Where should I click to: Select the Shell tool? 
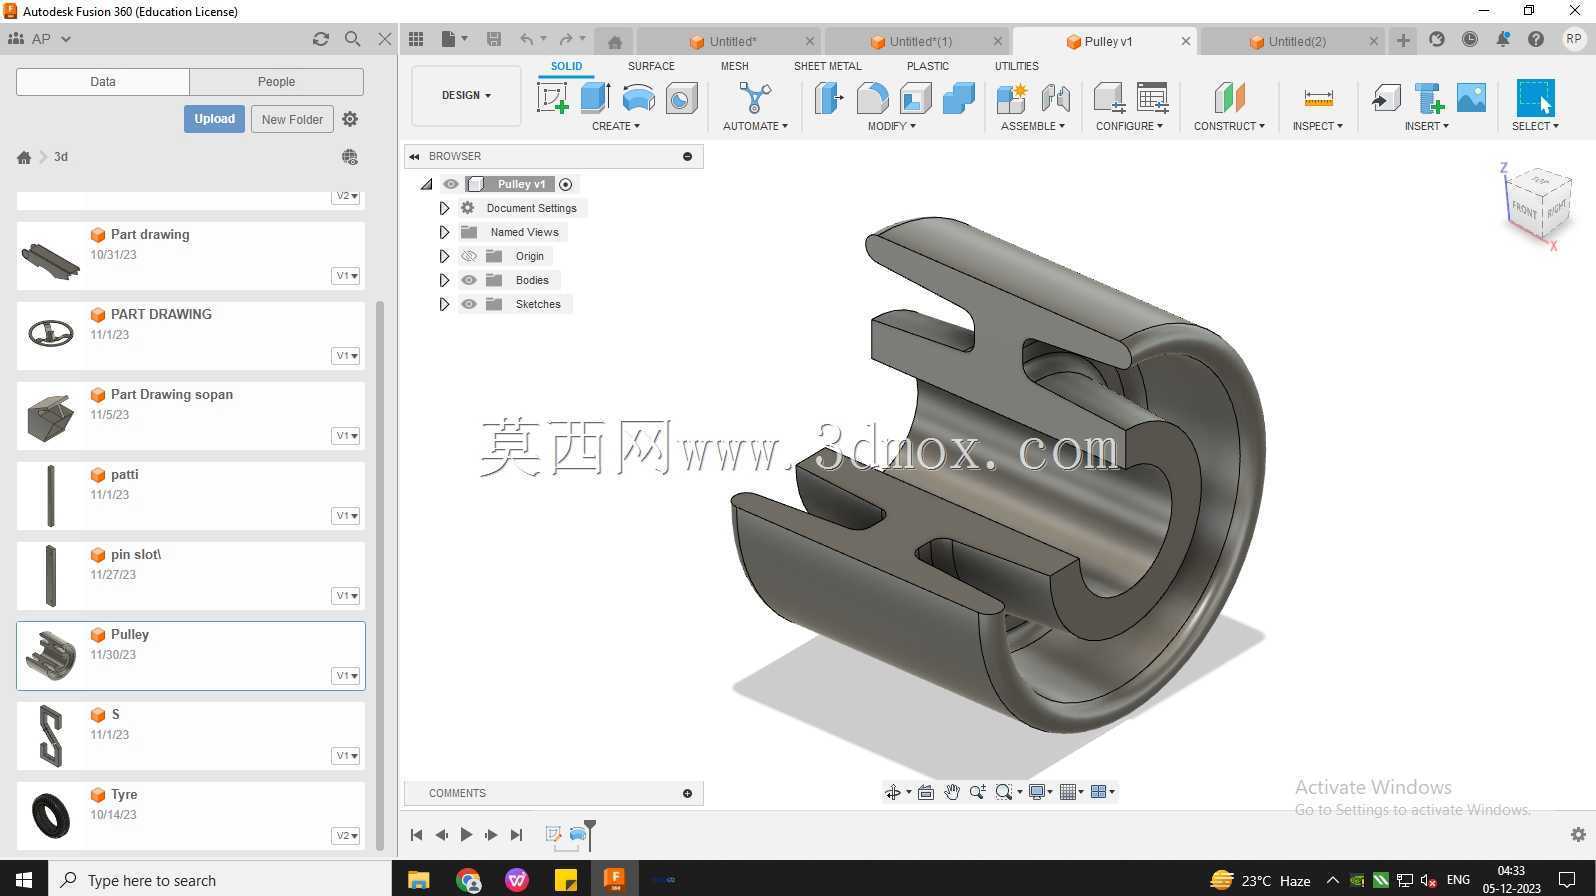[915, 98]
